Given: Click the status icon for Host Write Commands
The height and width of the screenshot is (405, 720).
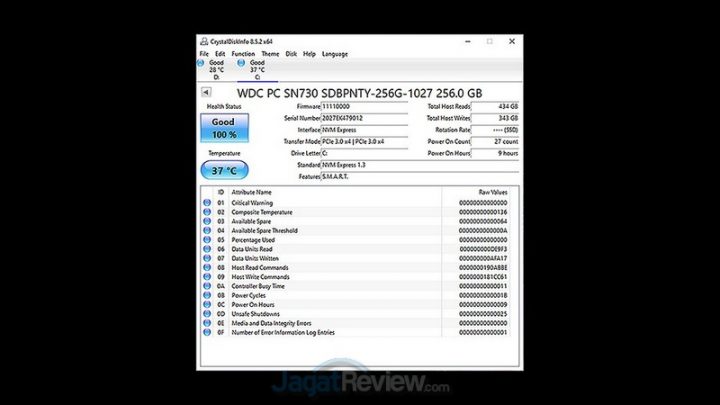Looking at the screenshot, I should click(207, 277).
